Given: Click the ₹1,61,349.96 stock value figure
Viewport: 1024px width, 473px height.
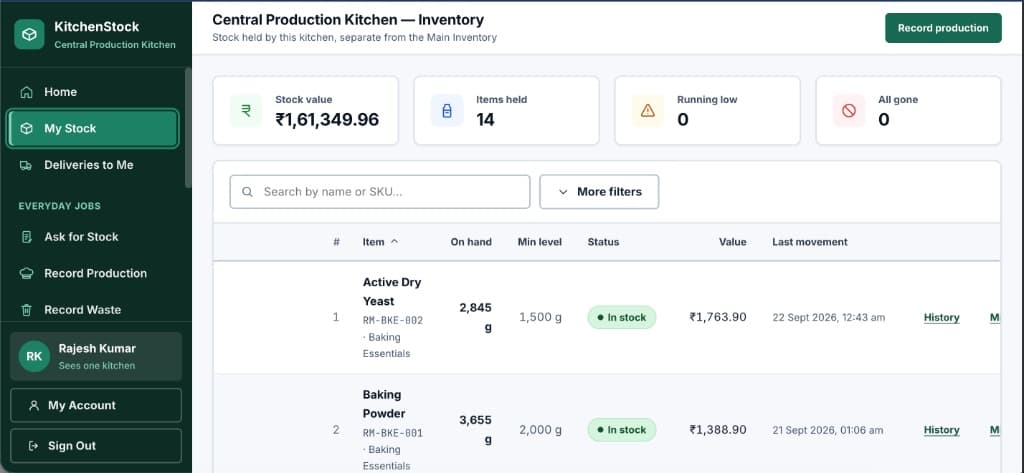Looking at the screenshot, I should [327, 120].
